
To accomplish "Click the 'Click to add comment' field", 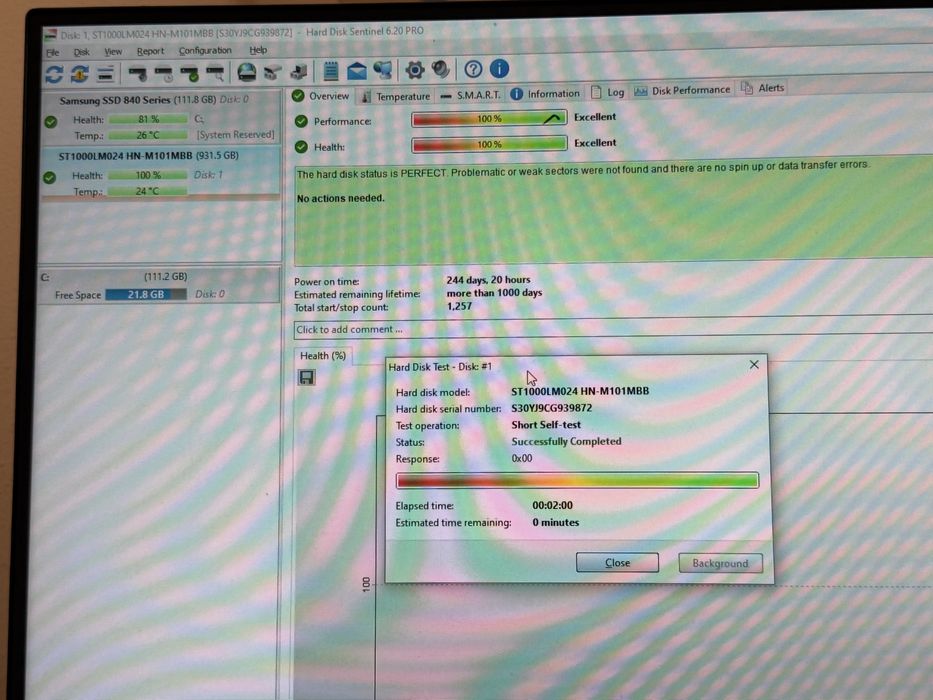I will pyautogui.click(x=613, y=327).
